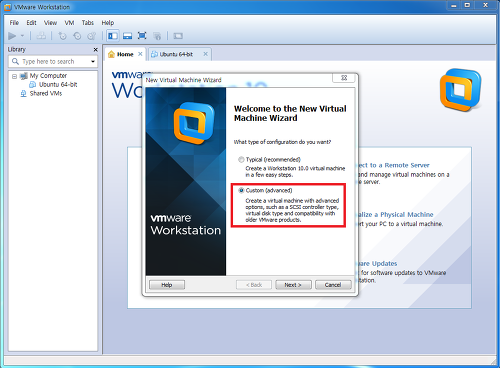Image resolution: width=500 pixels, height=368 pixels.
Task: Minimize the VMware Workstation window
Action: pos(453,6)
